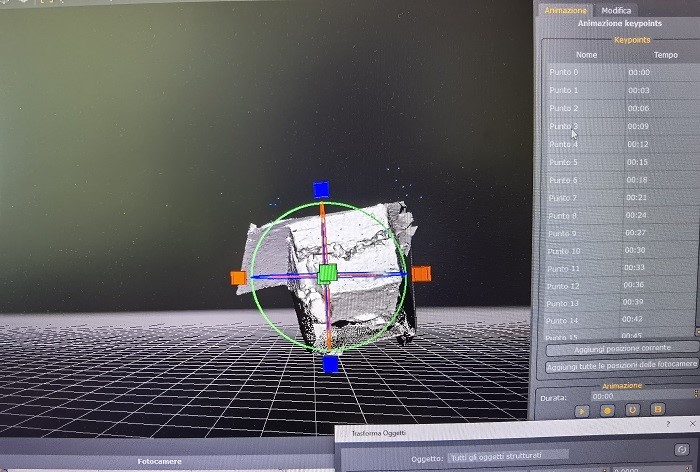
Task: Click the right orange gizmo handle
Action: click(421, 273)
